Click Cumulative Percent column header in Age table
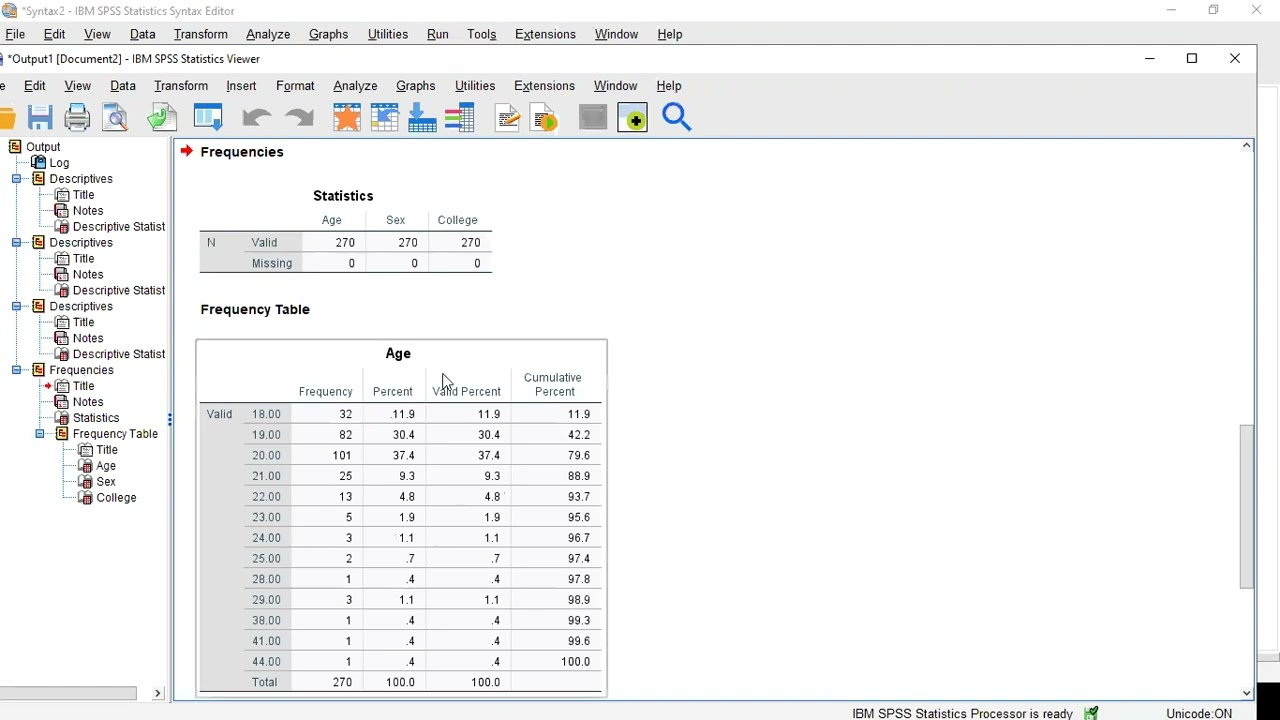 (x=553, y=385)
